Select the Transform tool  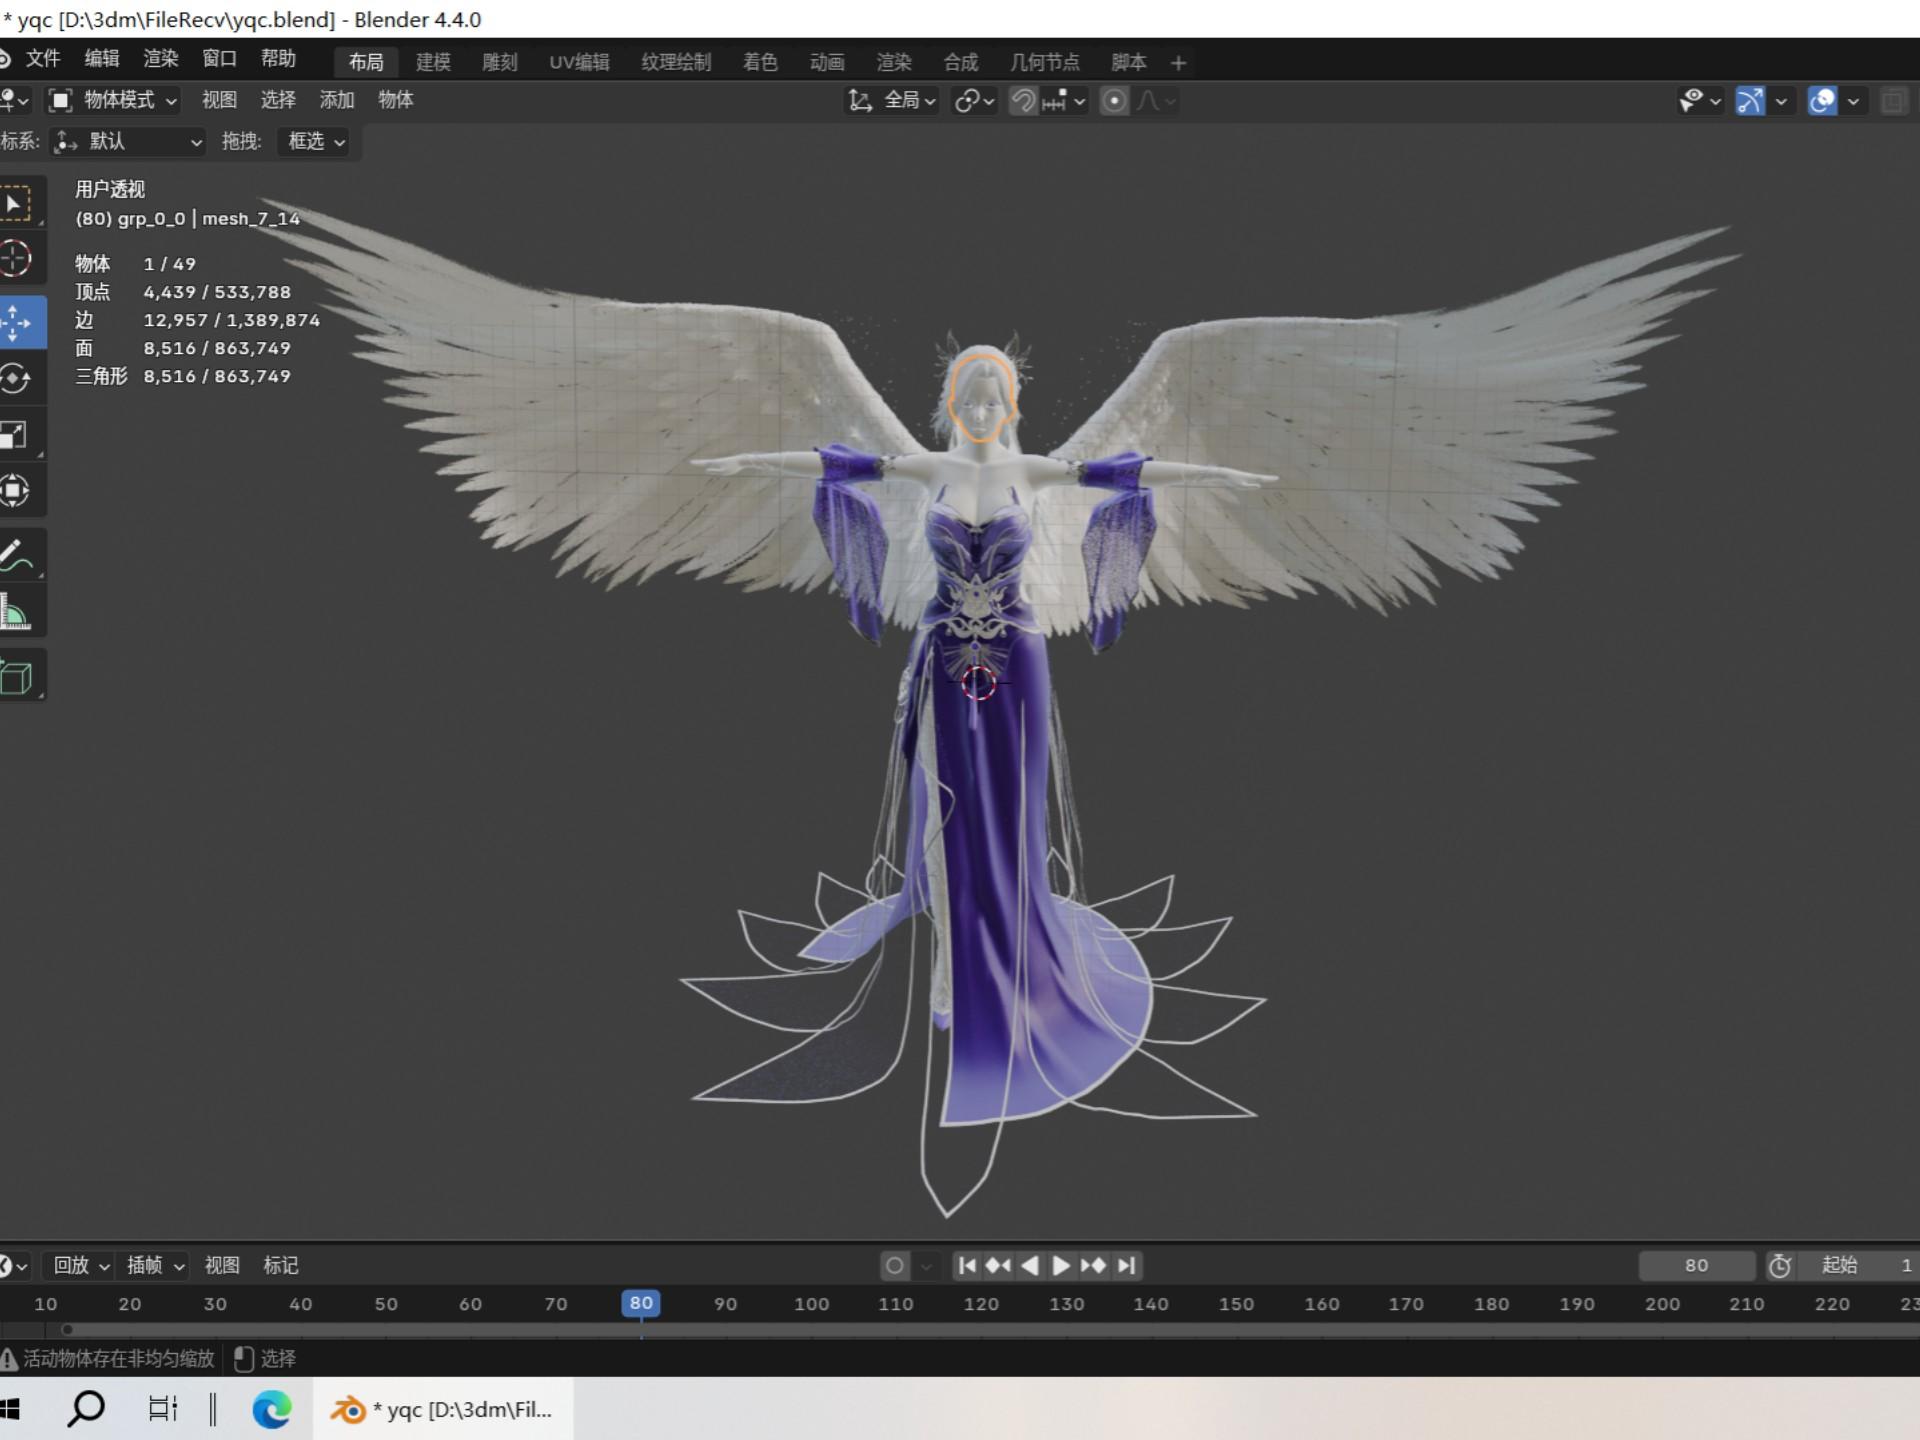15,491
